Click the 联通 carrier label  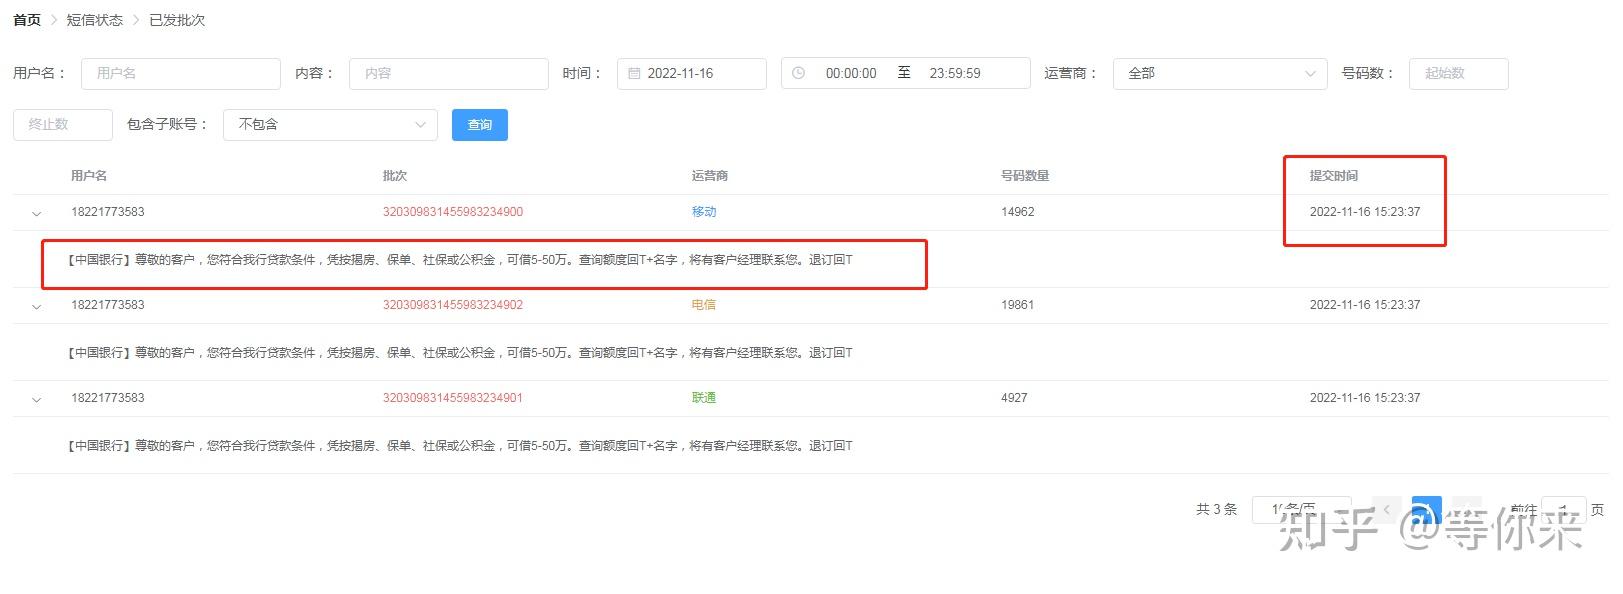(x=704, y=398)
